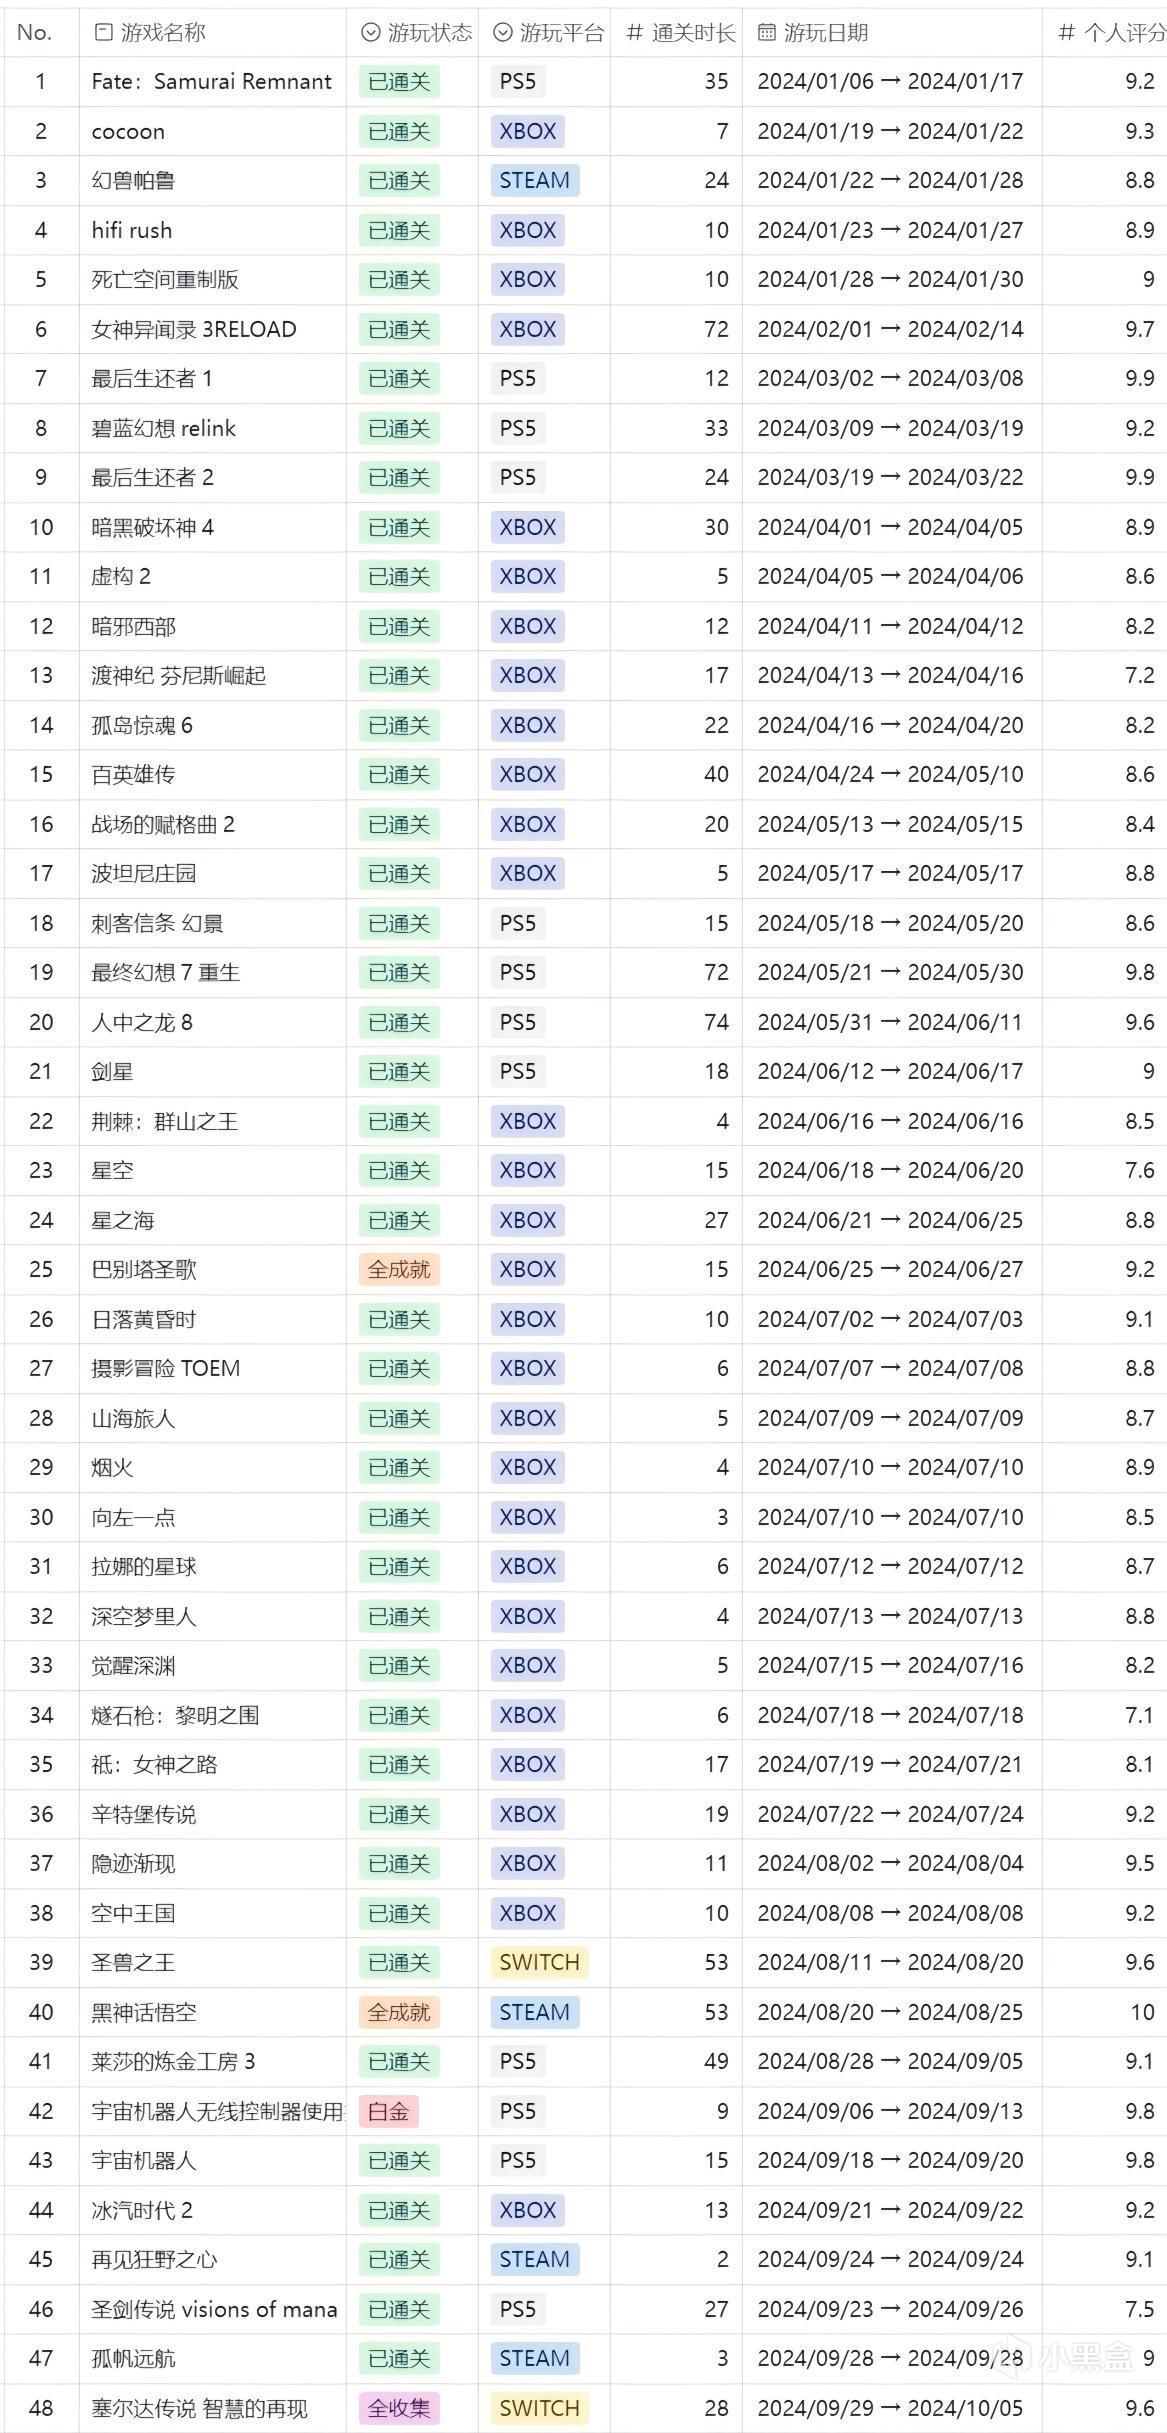Click the date range cell for 最终幻想 7 重生
This screenshot has width=1167, height=2433.
coord(890,972)
